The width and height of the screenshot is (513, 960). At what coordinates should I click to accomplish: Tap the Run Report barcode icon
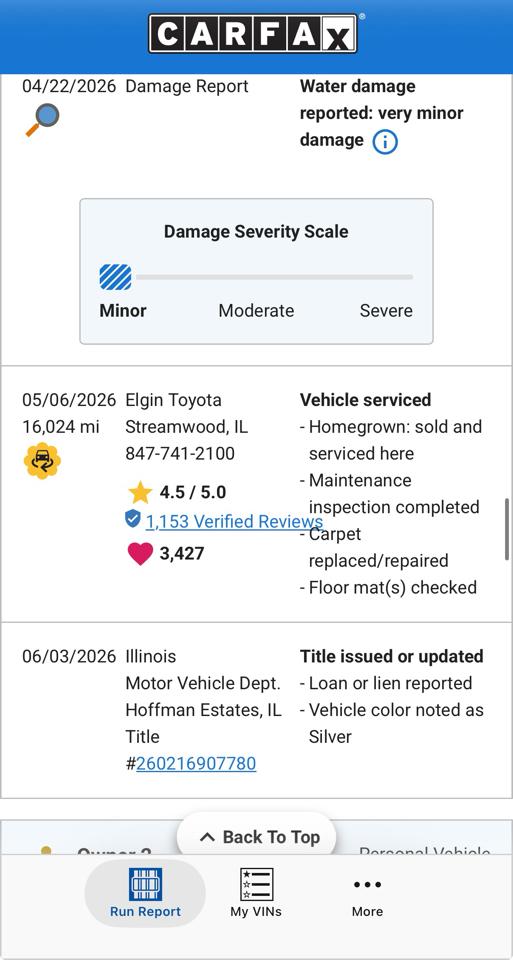coord(146,884)
